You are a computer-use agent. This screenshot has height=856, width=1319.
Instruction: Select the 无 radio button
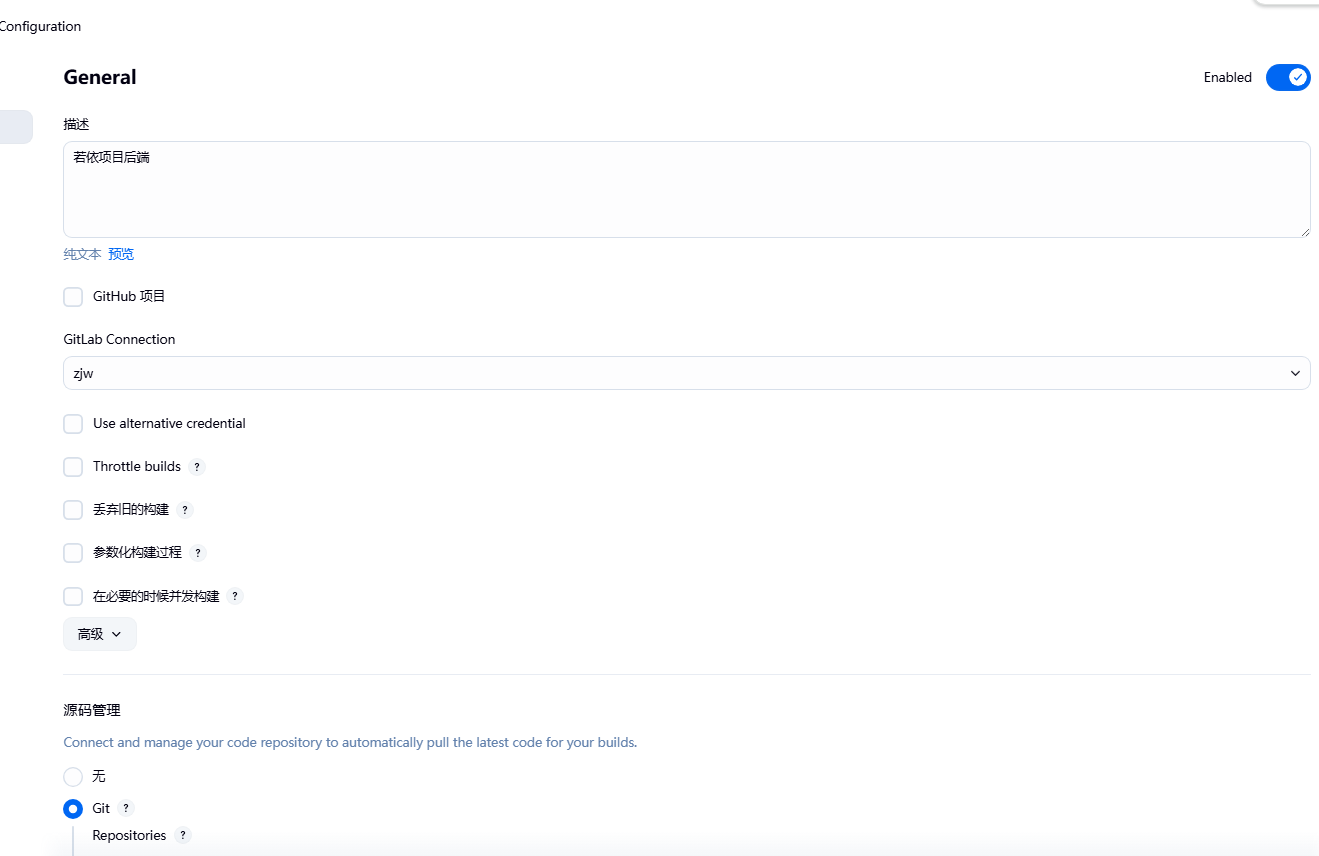pos(73,777)
